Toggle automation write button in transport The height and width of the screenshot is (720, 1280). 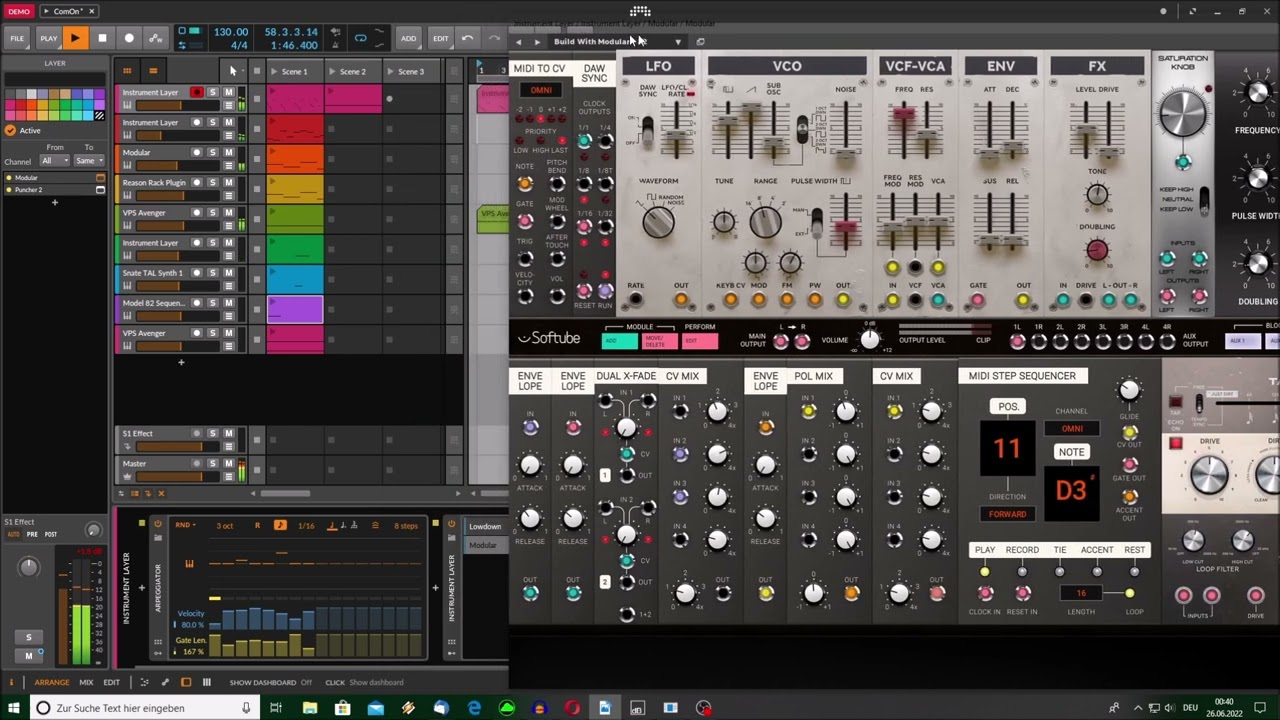pyautogui.click(x=156, y=38)
